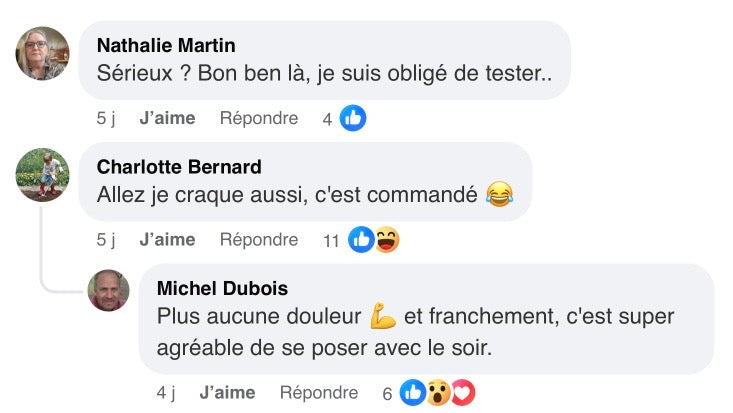Click the thumbs-up reaction icon on Nathalie's comment
The image size is (733, 413).
click(352, 118)
